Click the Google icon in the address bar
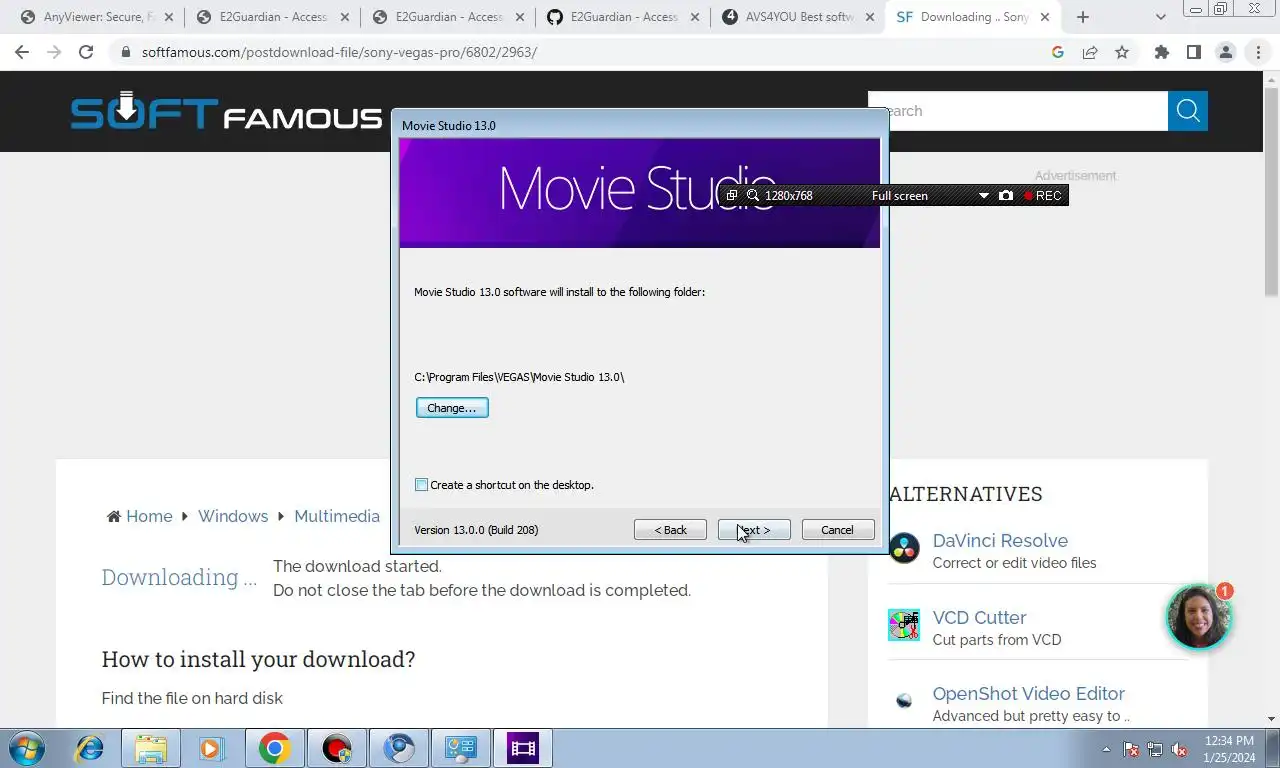Image resolution: width=1280 pixels, height=768 pixels. point(1058,52)
